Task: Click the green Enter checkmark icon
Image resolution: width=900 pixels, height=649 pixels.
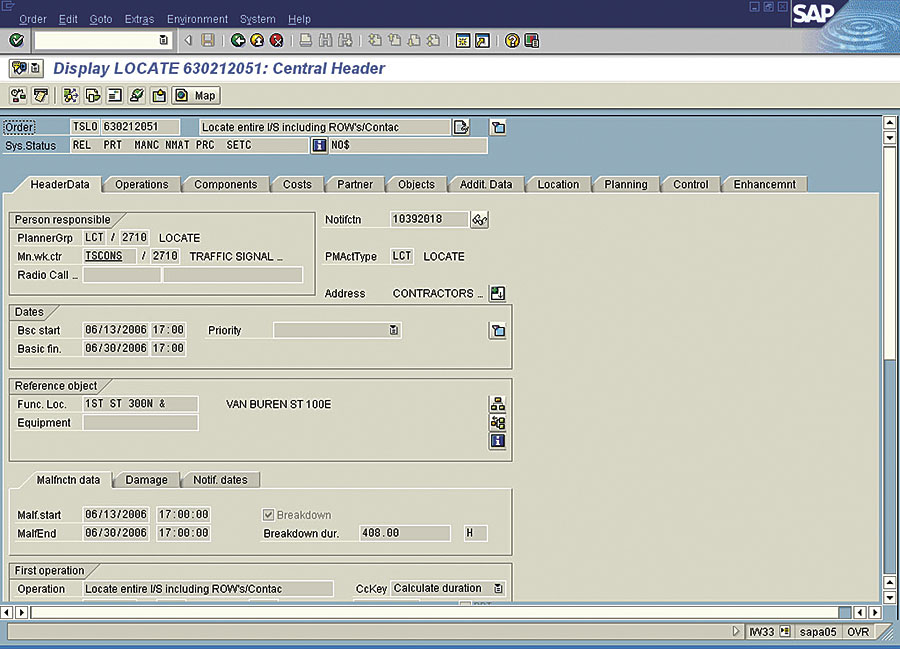Action: coord(17,40)
